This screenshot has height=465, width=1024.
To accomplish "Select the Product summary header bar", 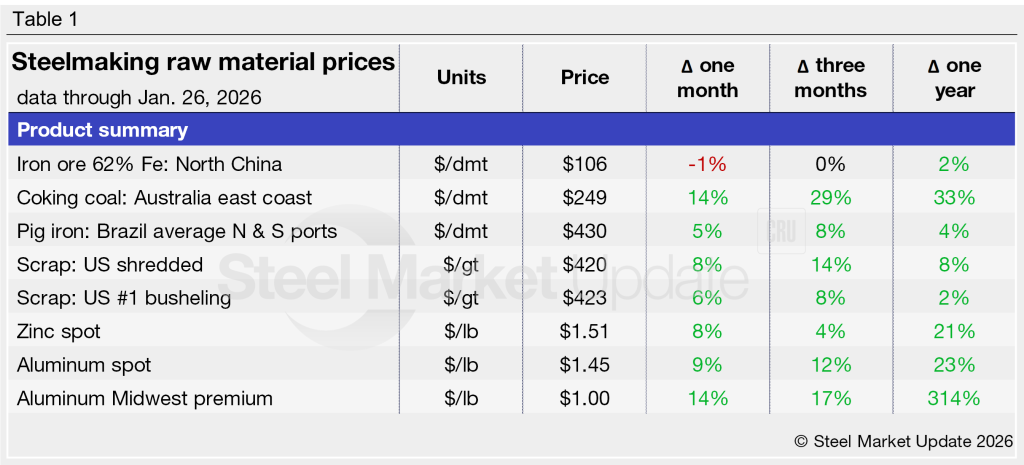I will [512, 130].
